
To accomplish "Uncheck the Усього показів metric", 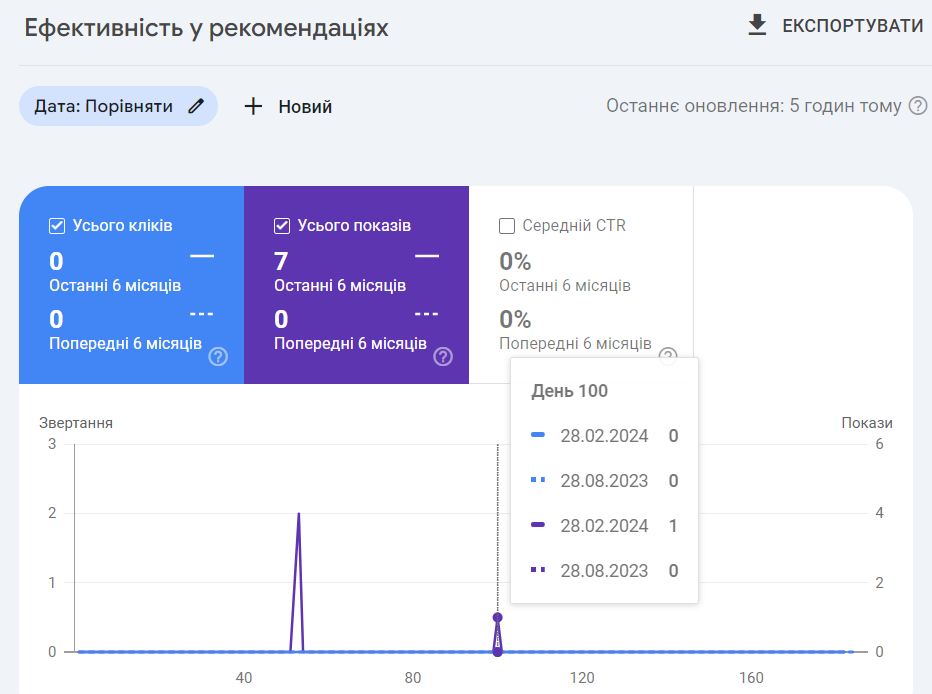I will click(x=280, y=225).
